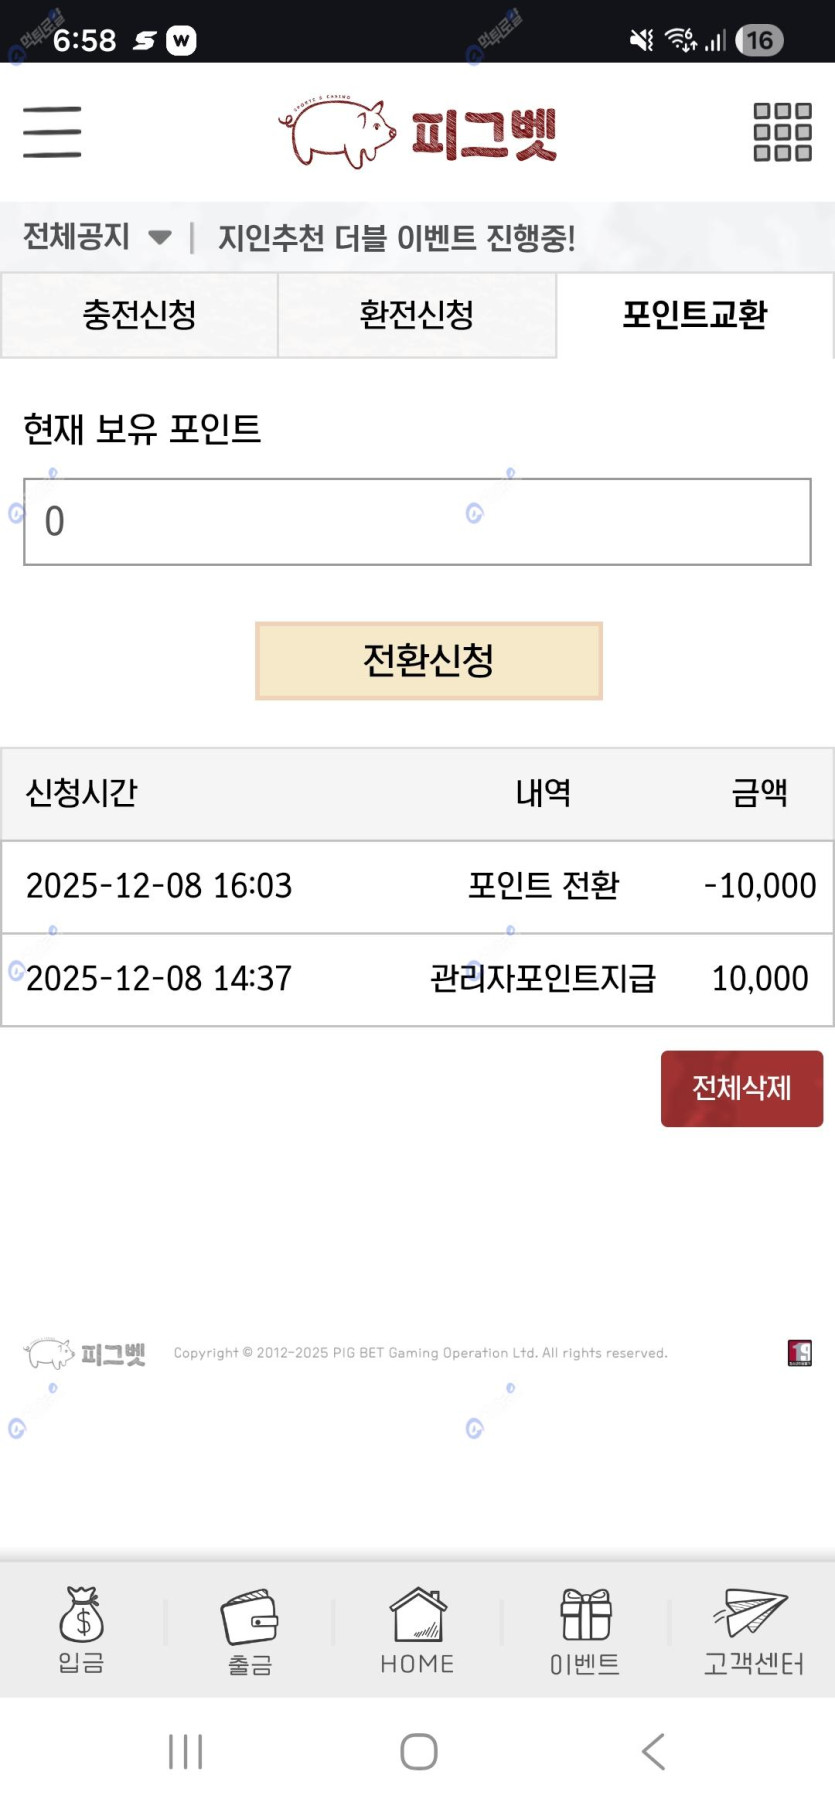Click the current points input field
Image resolution: width=835 pixels, height=1809 pixels.
click(x=417, y=522)
